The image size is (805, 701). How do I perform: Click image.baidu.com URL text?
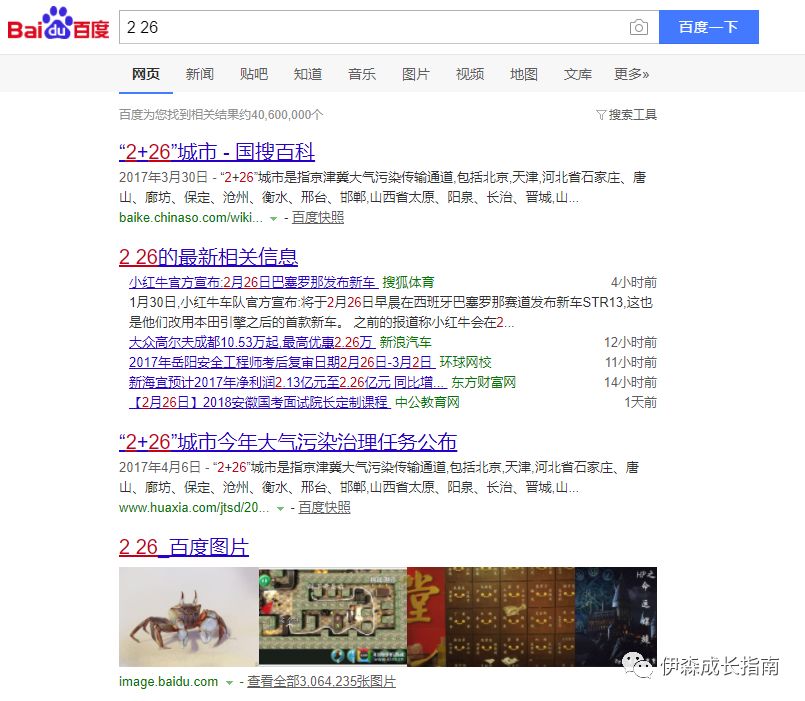pyautogui.click(x=168, y=682)
